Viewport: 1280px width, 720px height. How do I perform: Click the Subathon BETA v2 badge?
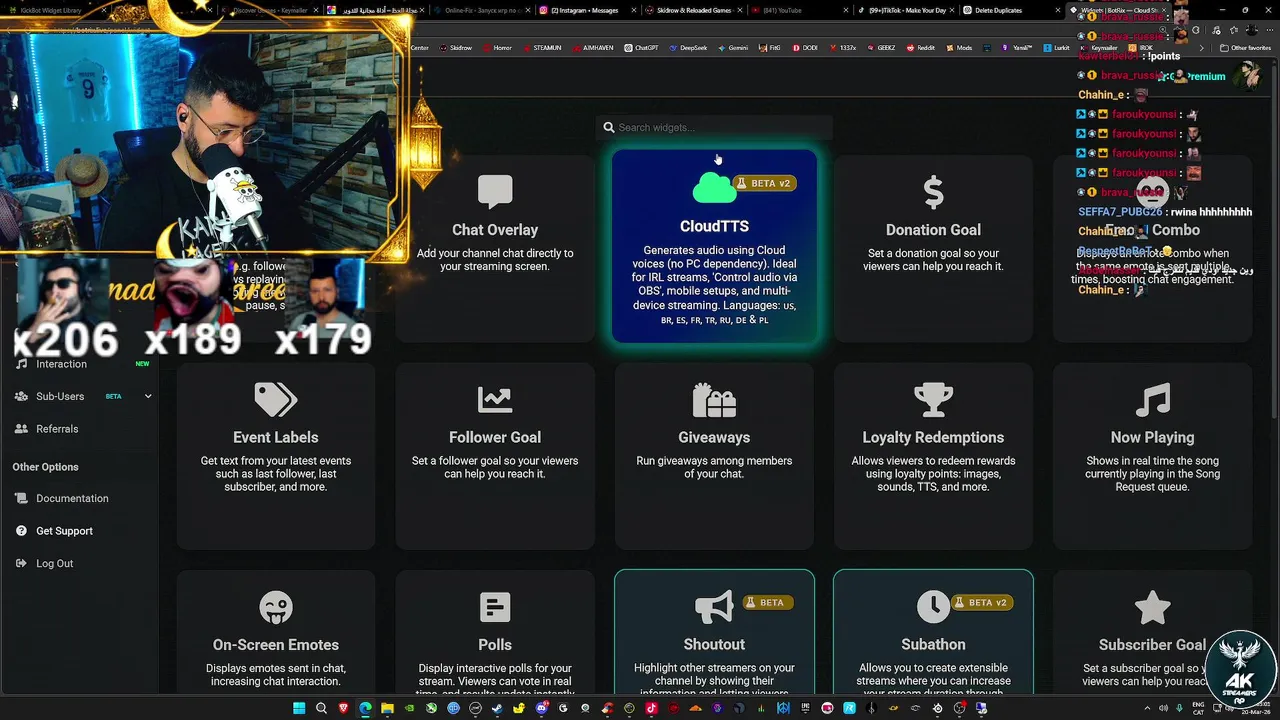(984, 602)
